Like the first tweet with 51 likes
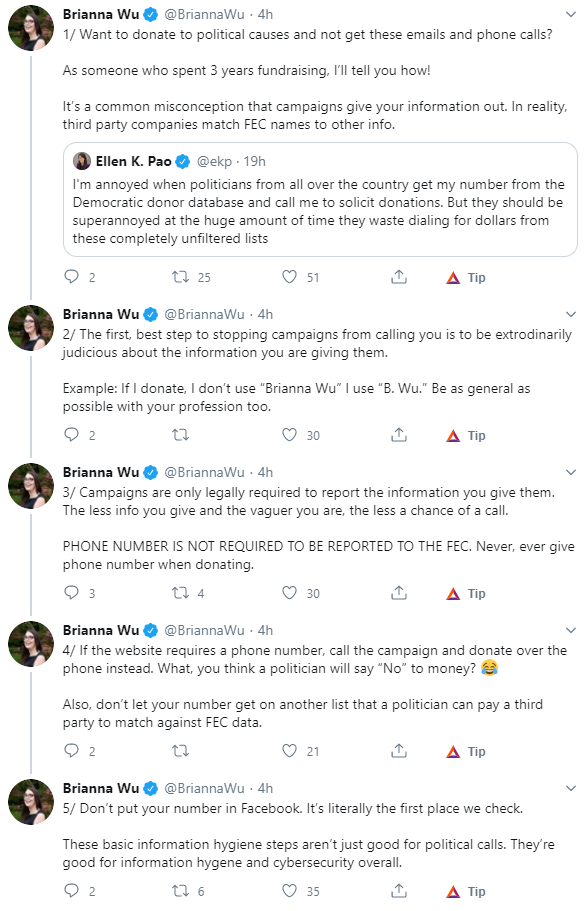Viewport: 587px width, 911px height. point(289,277)
